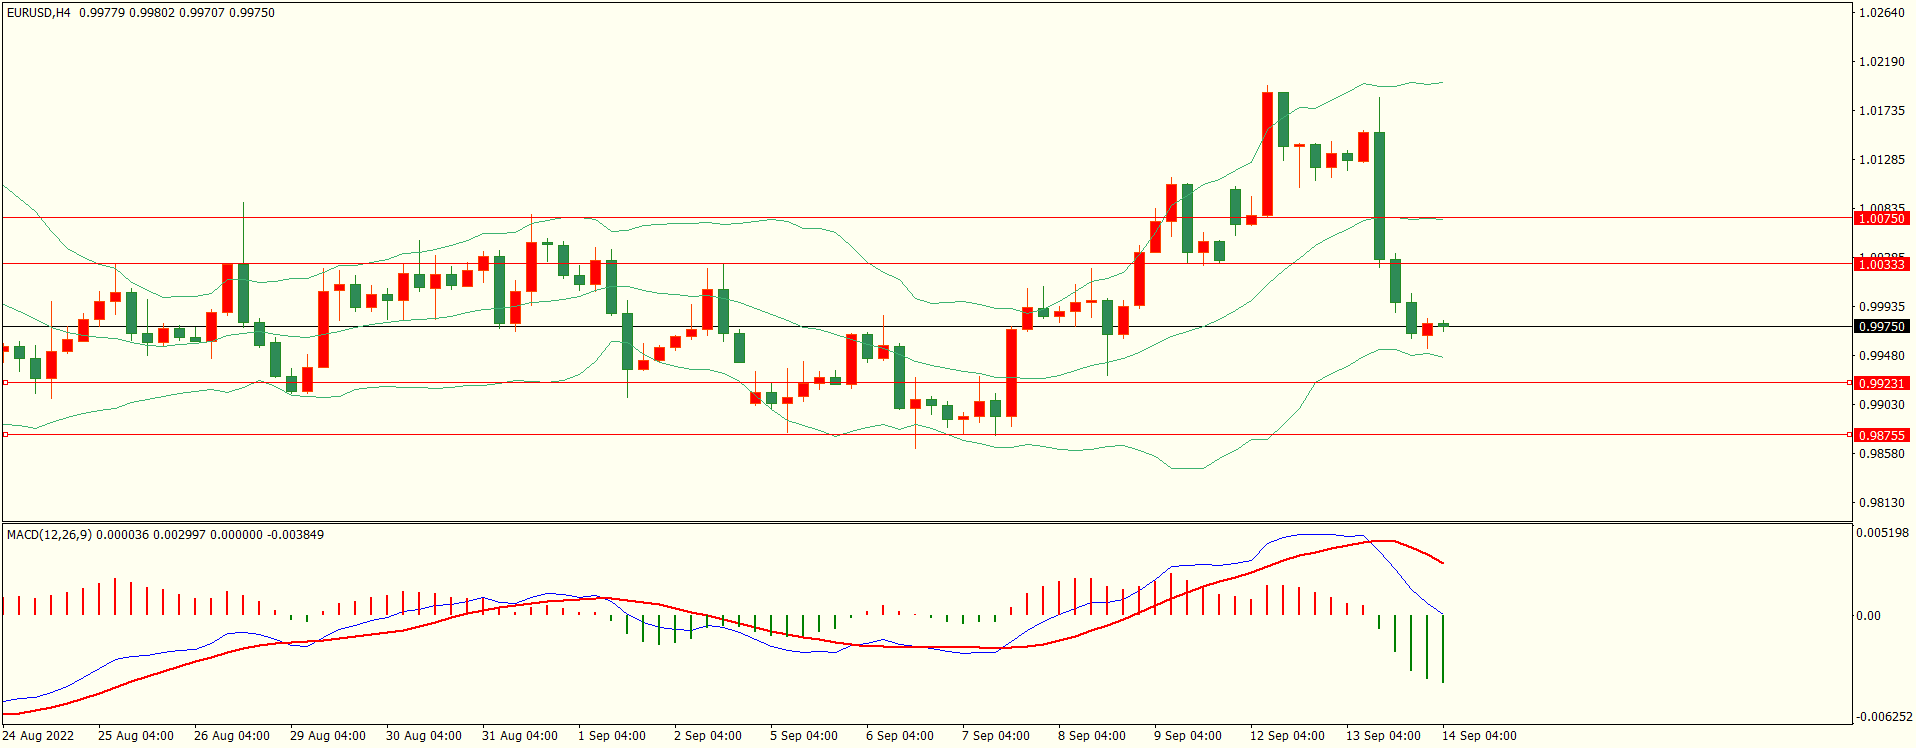Click the 1.02640 price scale label
The height and width of the screenshot is (748, 1916).
point(1881,13)
